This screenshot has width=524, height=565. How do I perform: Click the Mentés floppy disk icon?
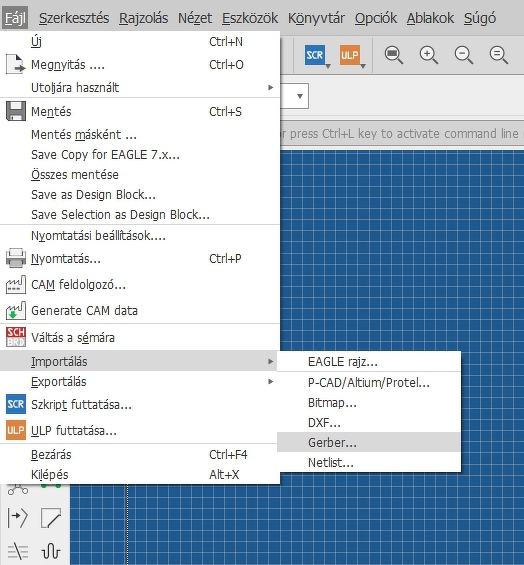pyautogui.click(x=15, y=111)
